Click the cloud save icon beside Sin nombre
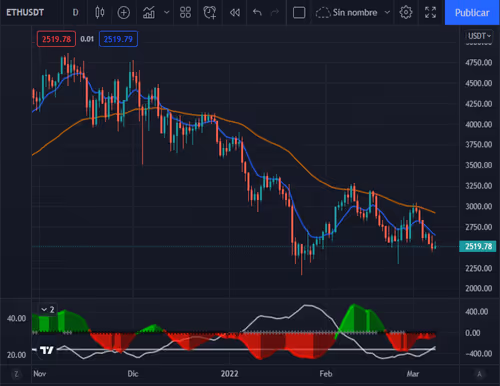This screenshot has width=500, height=386. pos(323,13)
